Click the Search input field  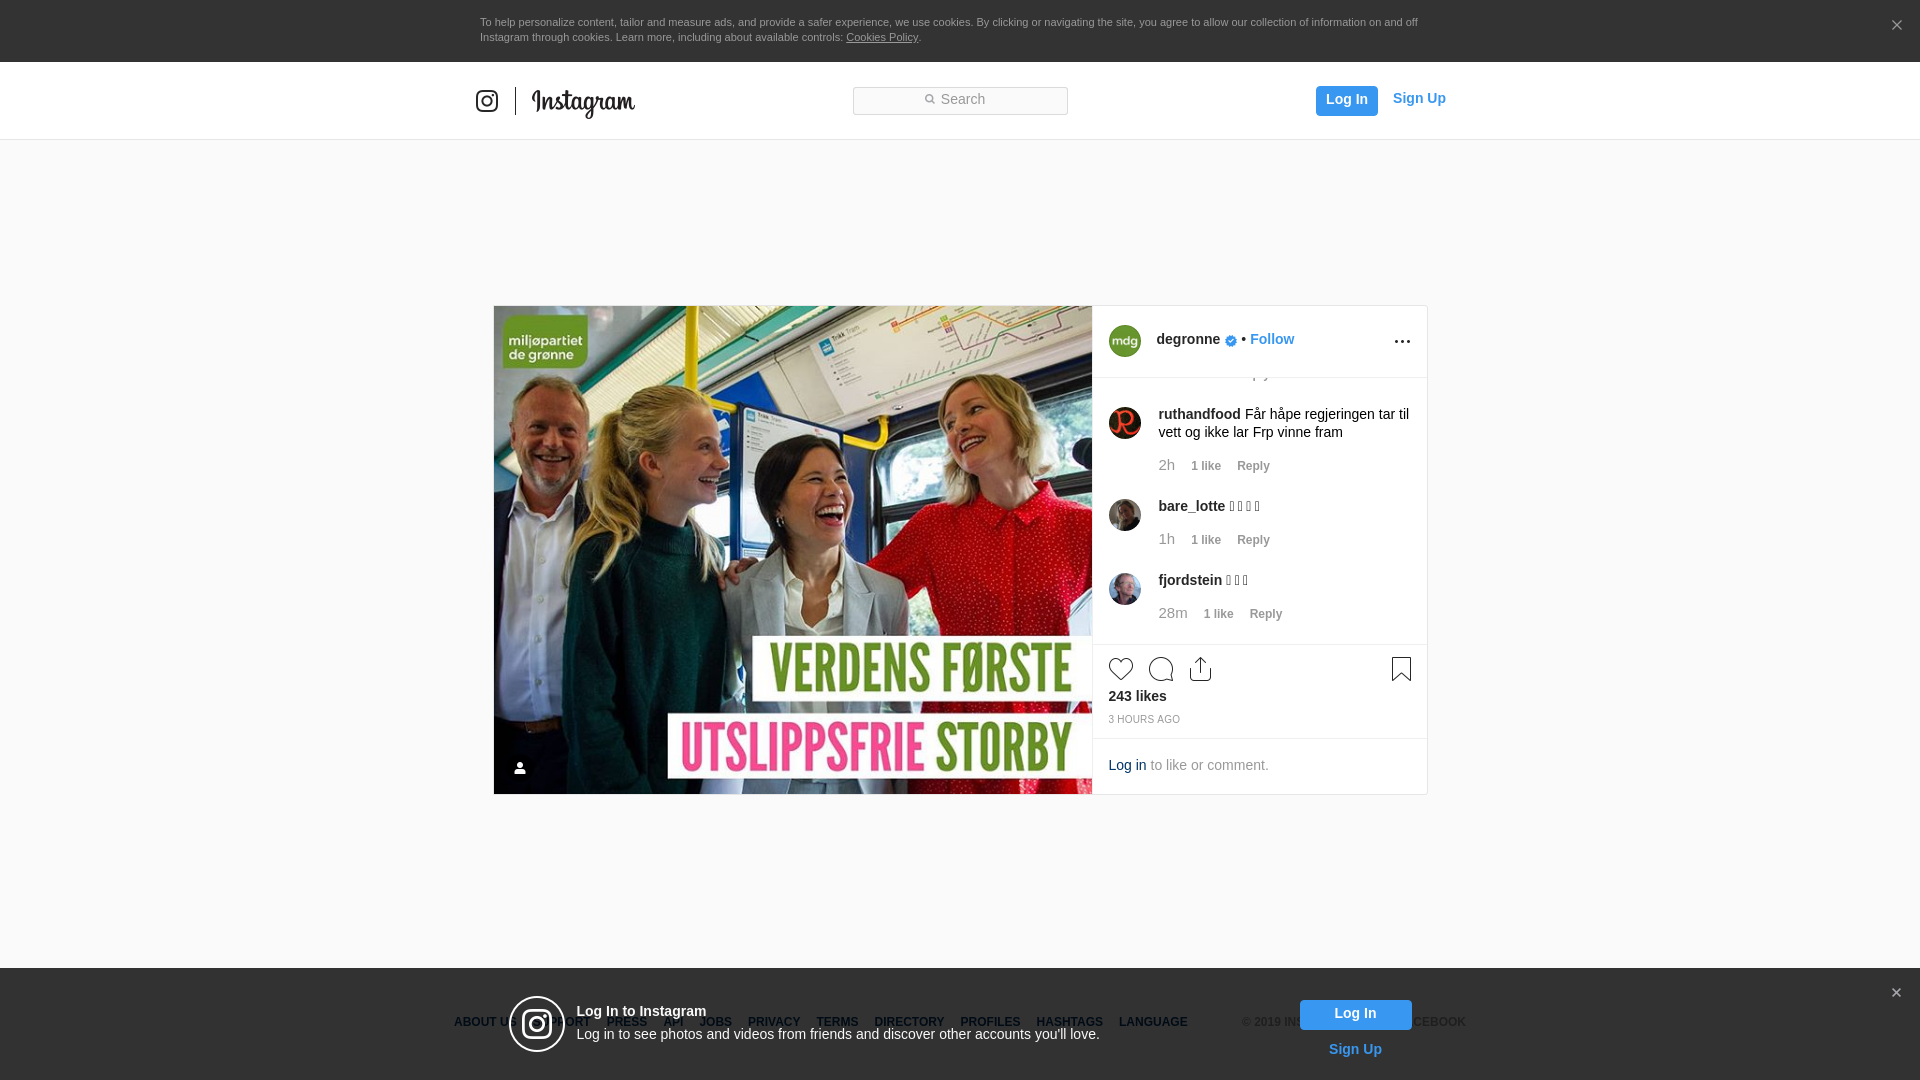960,101
